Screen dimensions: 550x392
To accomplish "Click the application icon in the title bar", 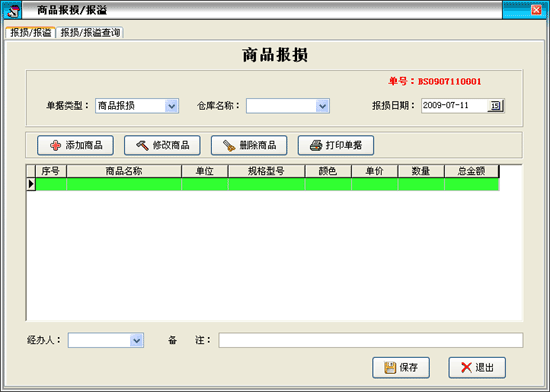I will click(13, 11).
